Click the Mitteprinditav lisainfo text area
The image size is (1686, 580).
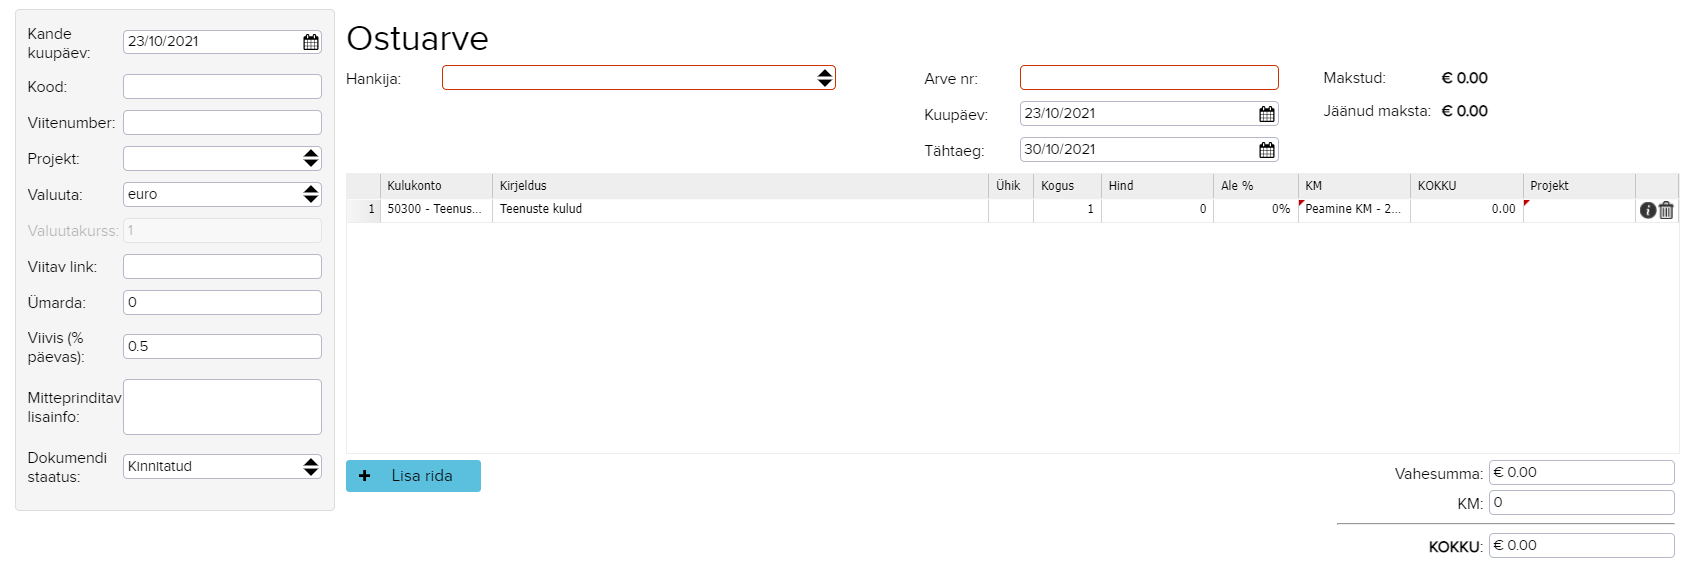[x=222, y=407]
